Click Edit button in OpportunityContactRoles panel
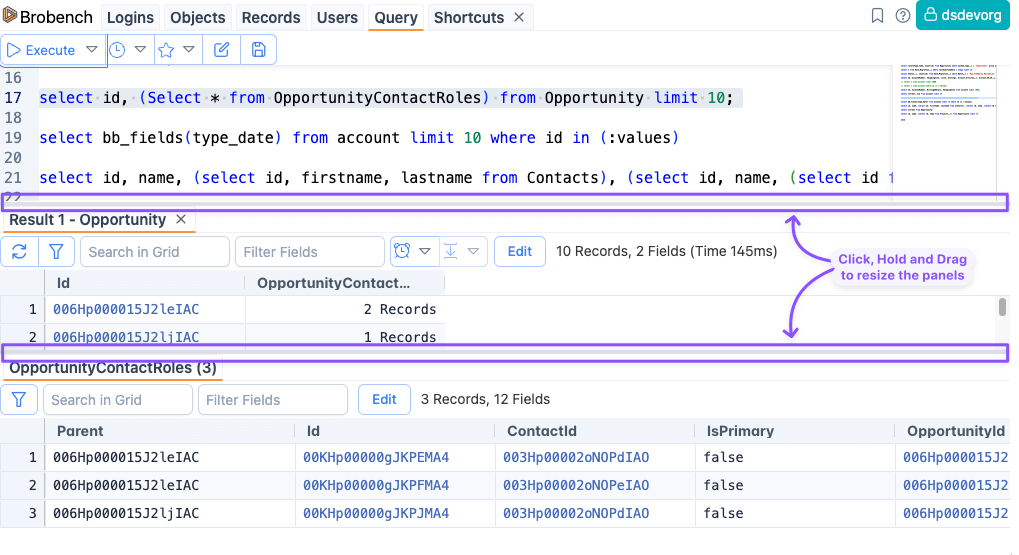The height and width of the screenshot is (555, 1019). click(384, 400)
